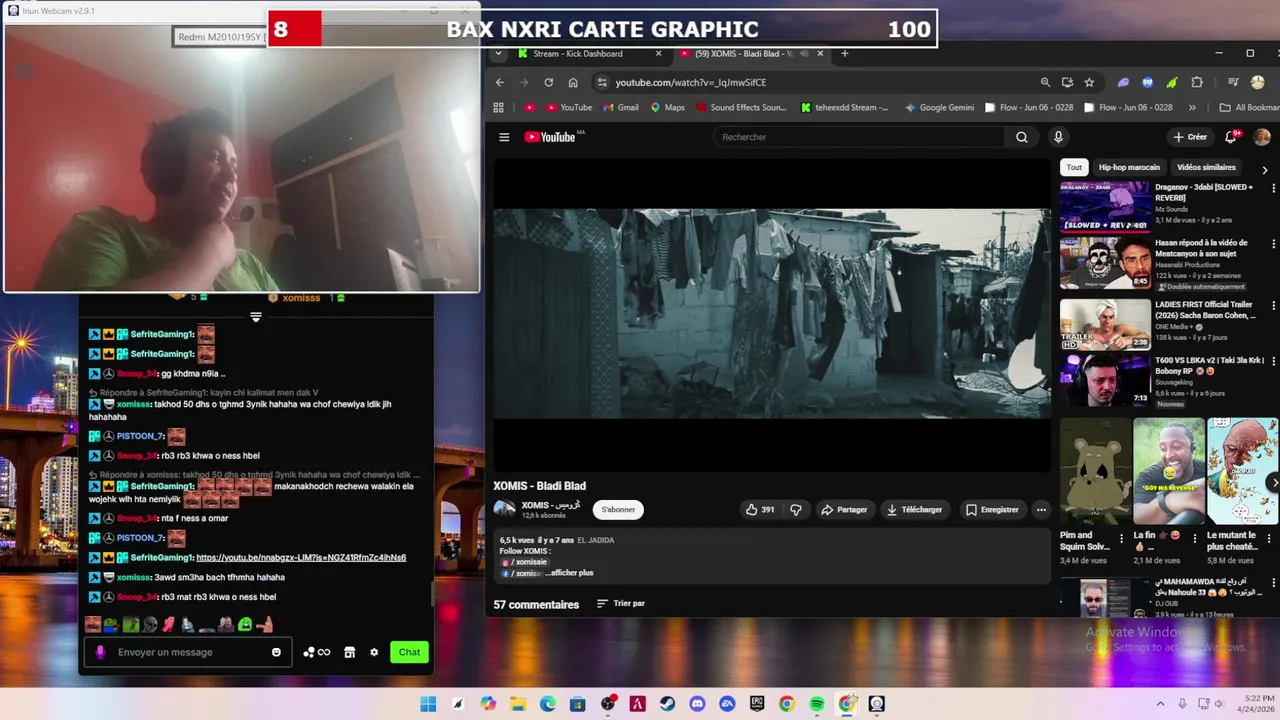The height and width of the screenshot is (720, 1280).
Task: Click the channel points infinity icon
Action: coord(316,652)
